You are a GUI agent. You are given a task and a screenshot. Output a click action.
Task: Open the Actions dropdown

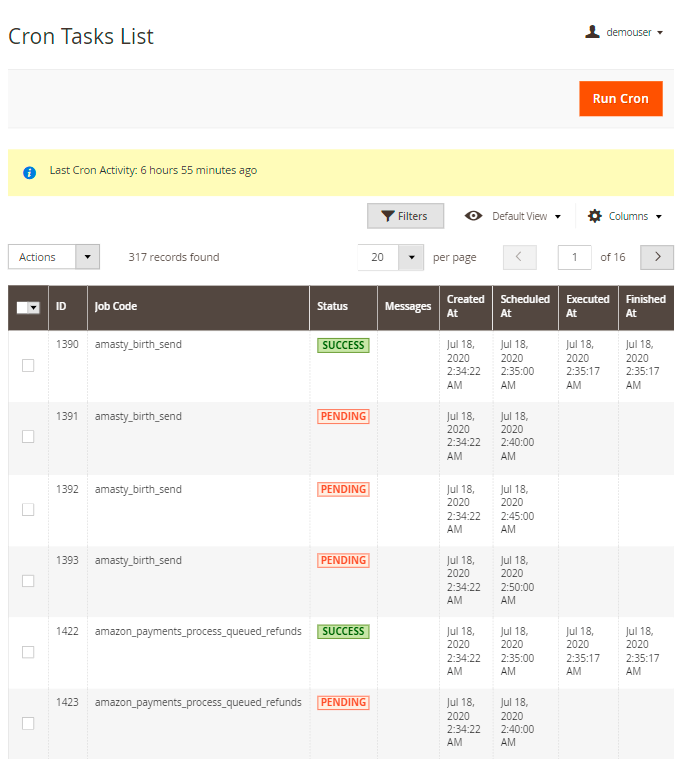pos(54,257)
